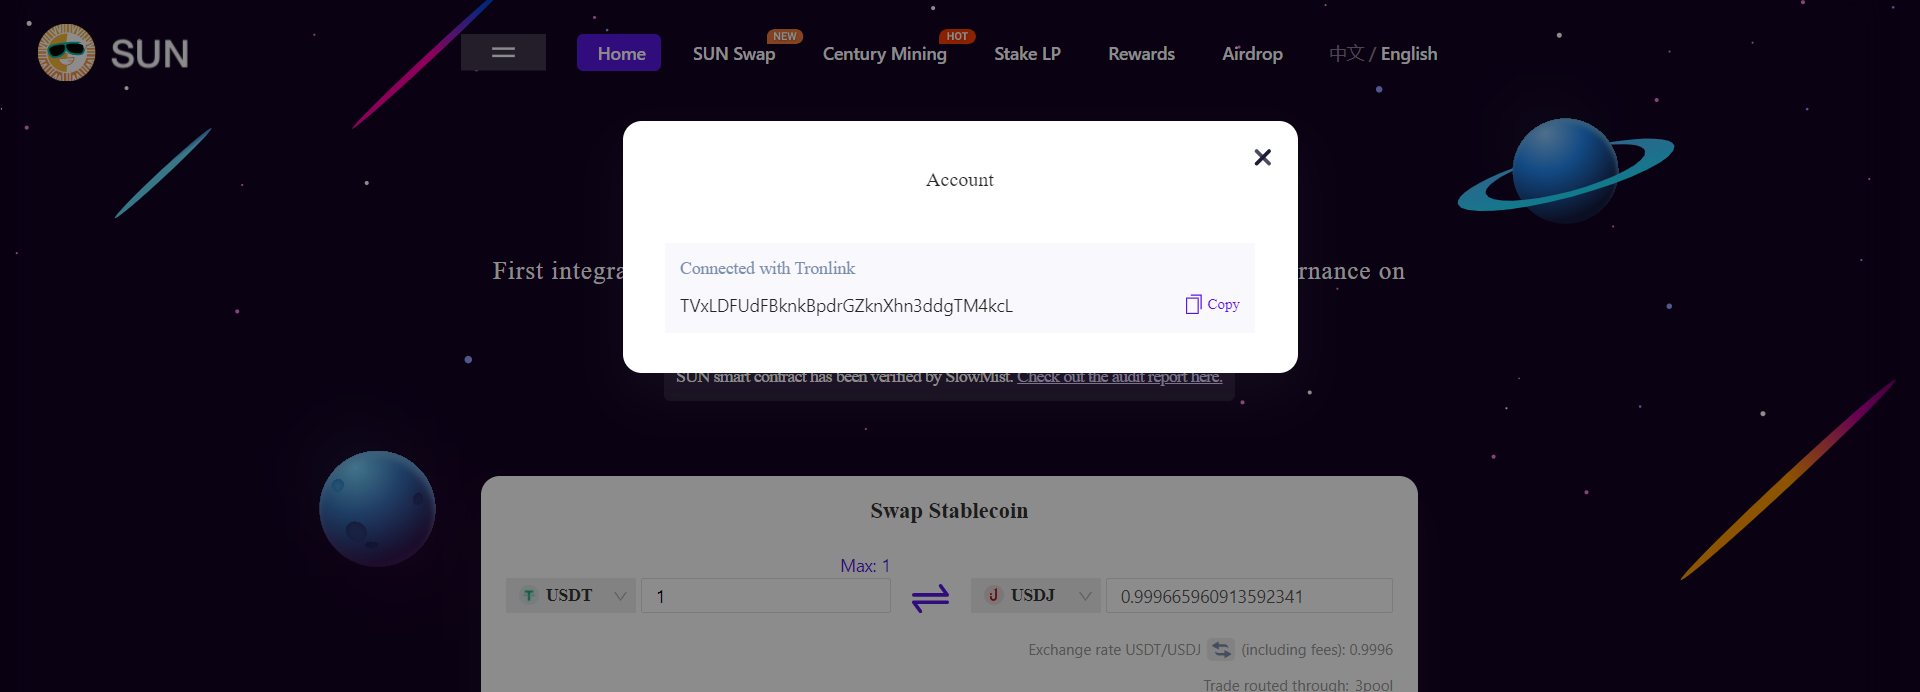Open the SUN Swap page
The height and width of the screenshot is (692, 1920).
(x=734, y=54)
